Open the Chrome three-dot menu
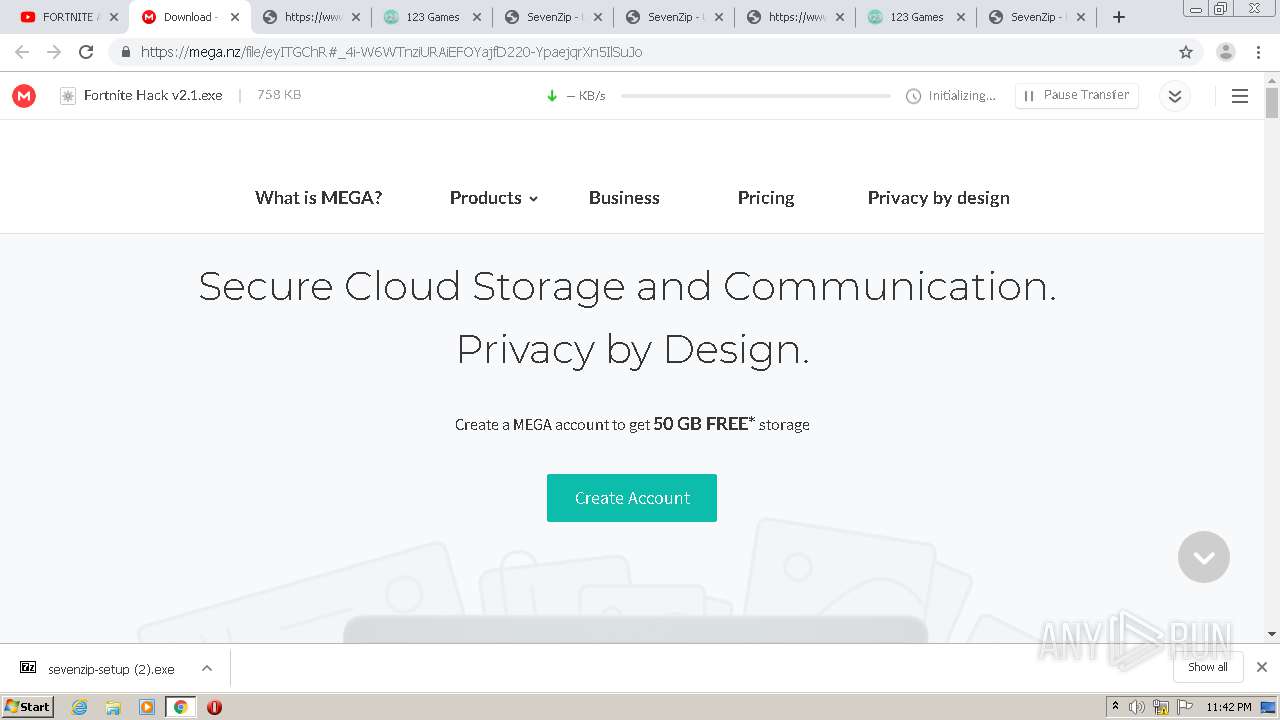This screenshot has height=720, width=1280. 1258,52
